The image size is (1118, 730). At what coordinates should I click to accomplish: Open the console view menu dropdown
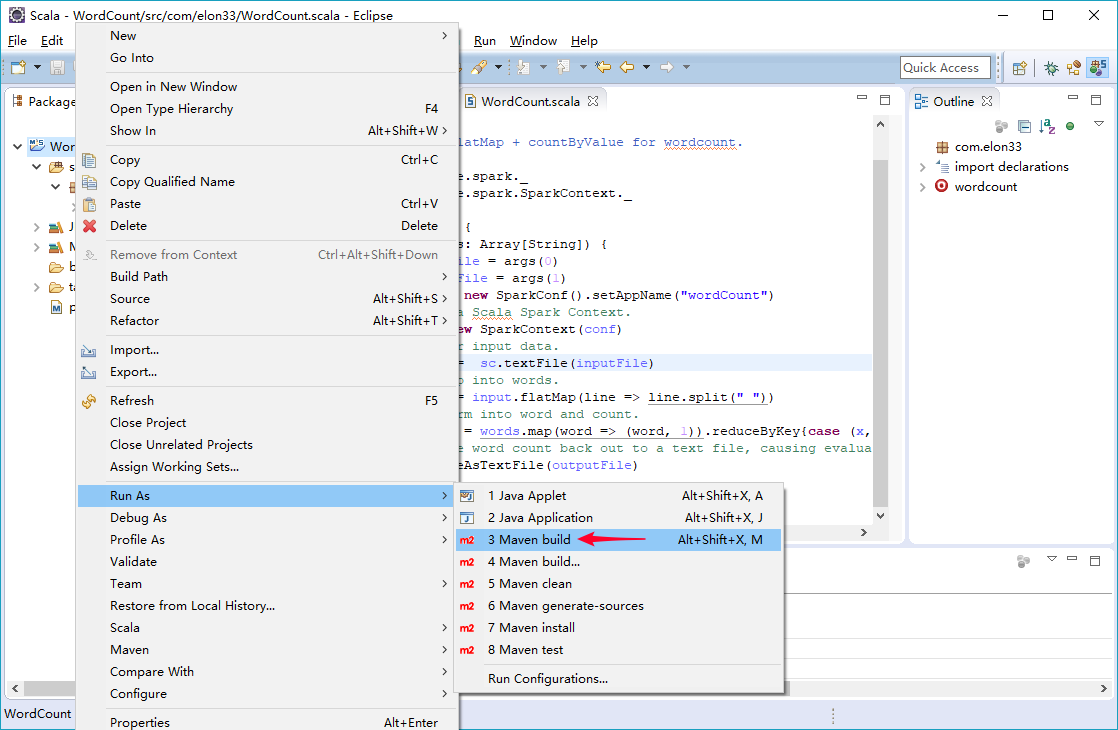1052,559
